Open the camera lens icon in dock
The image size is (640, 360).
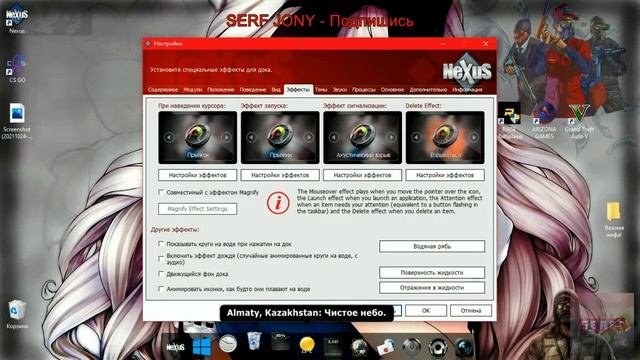(x=464, y=347)
